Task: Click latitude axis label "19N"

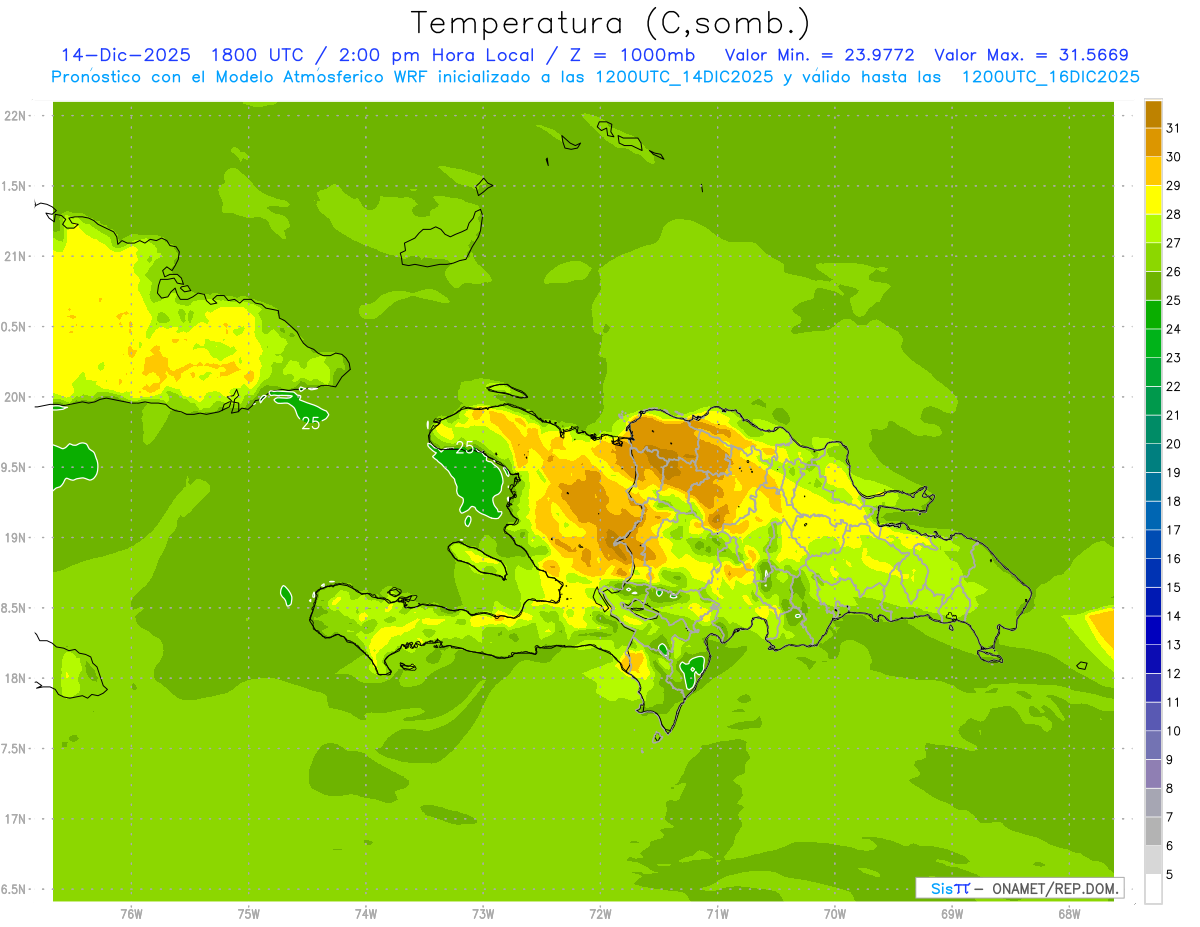Action: point(16,538)
